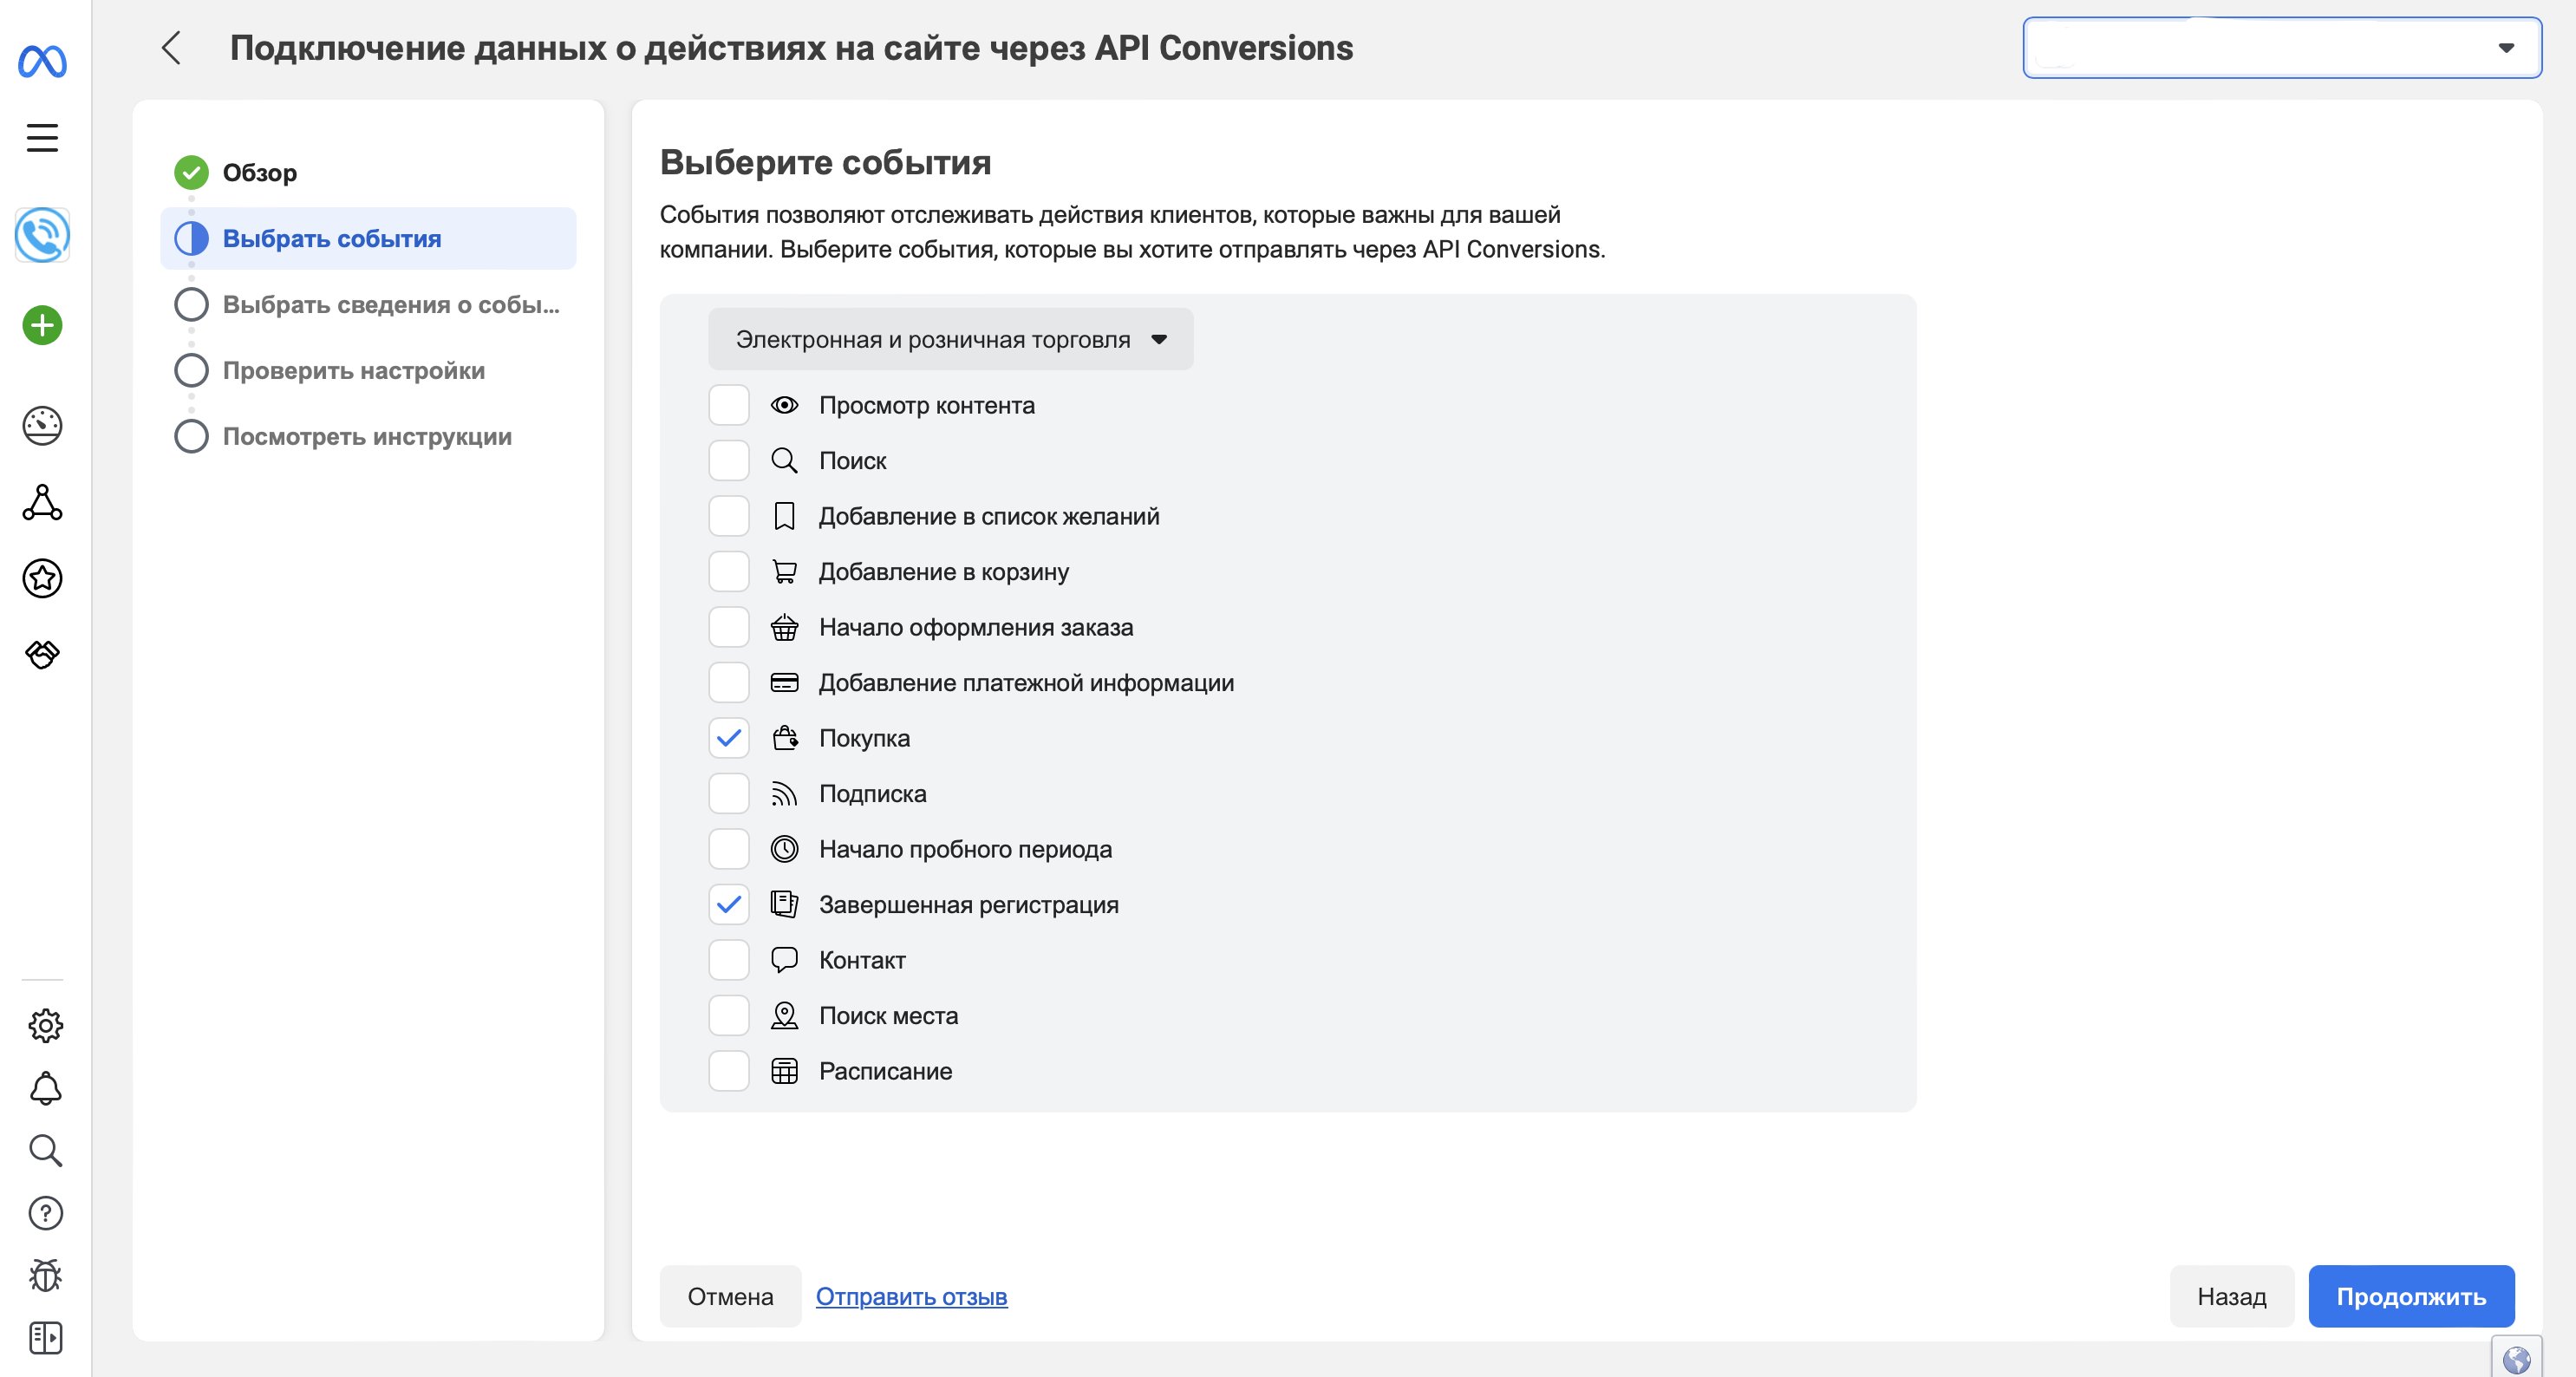Click the handshake partner icon in sidebar
The image size is (2576, 1377).
[42, 654]
